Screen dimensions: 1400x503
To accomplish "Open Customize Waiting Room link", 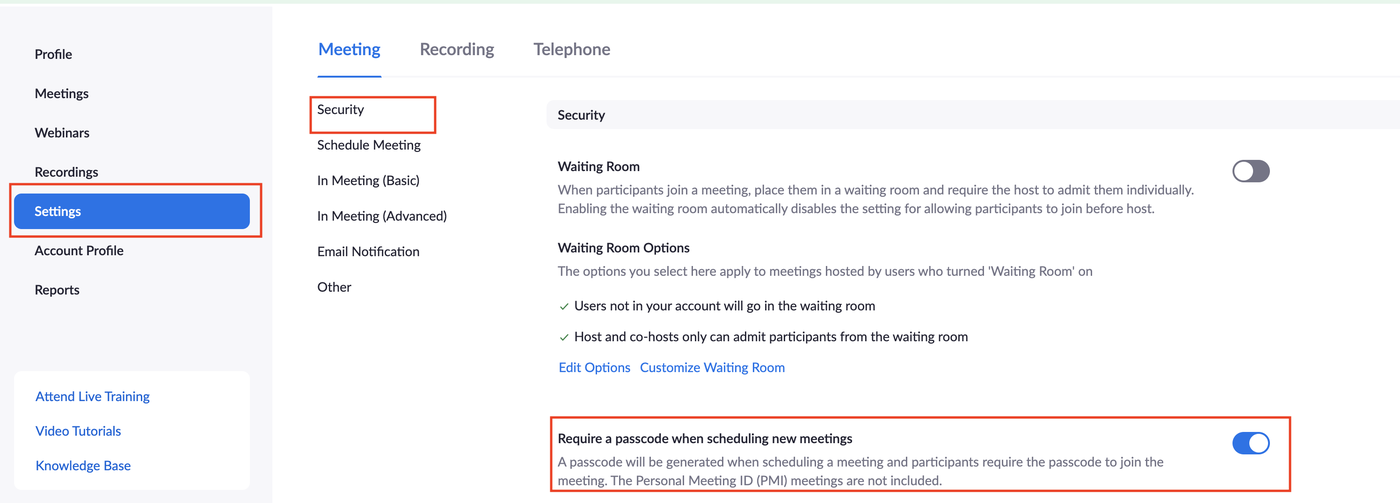I will click(x=712, y=367).
